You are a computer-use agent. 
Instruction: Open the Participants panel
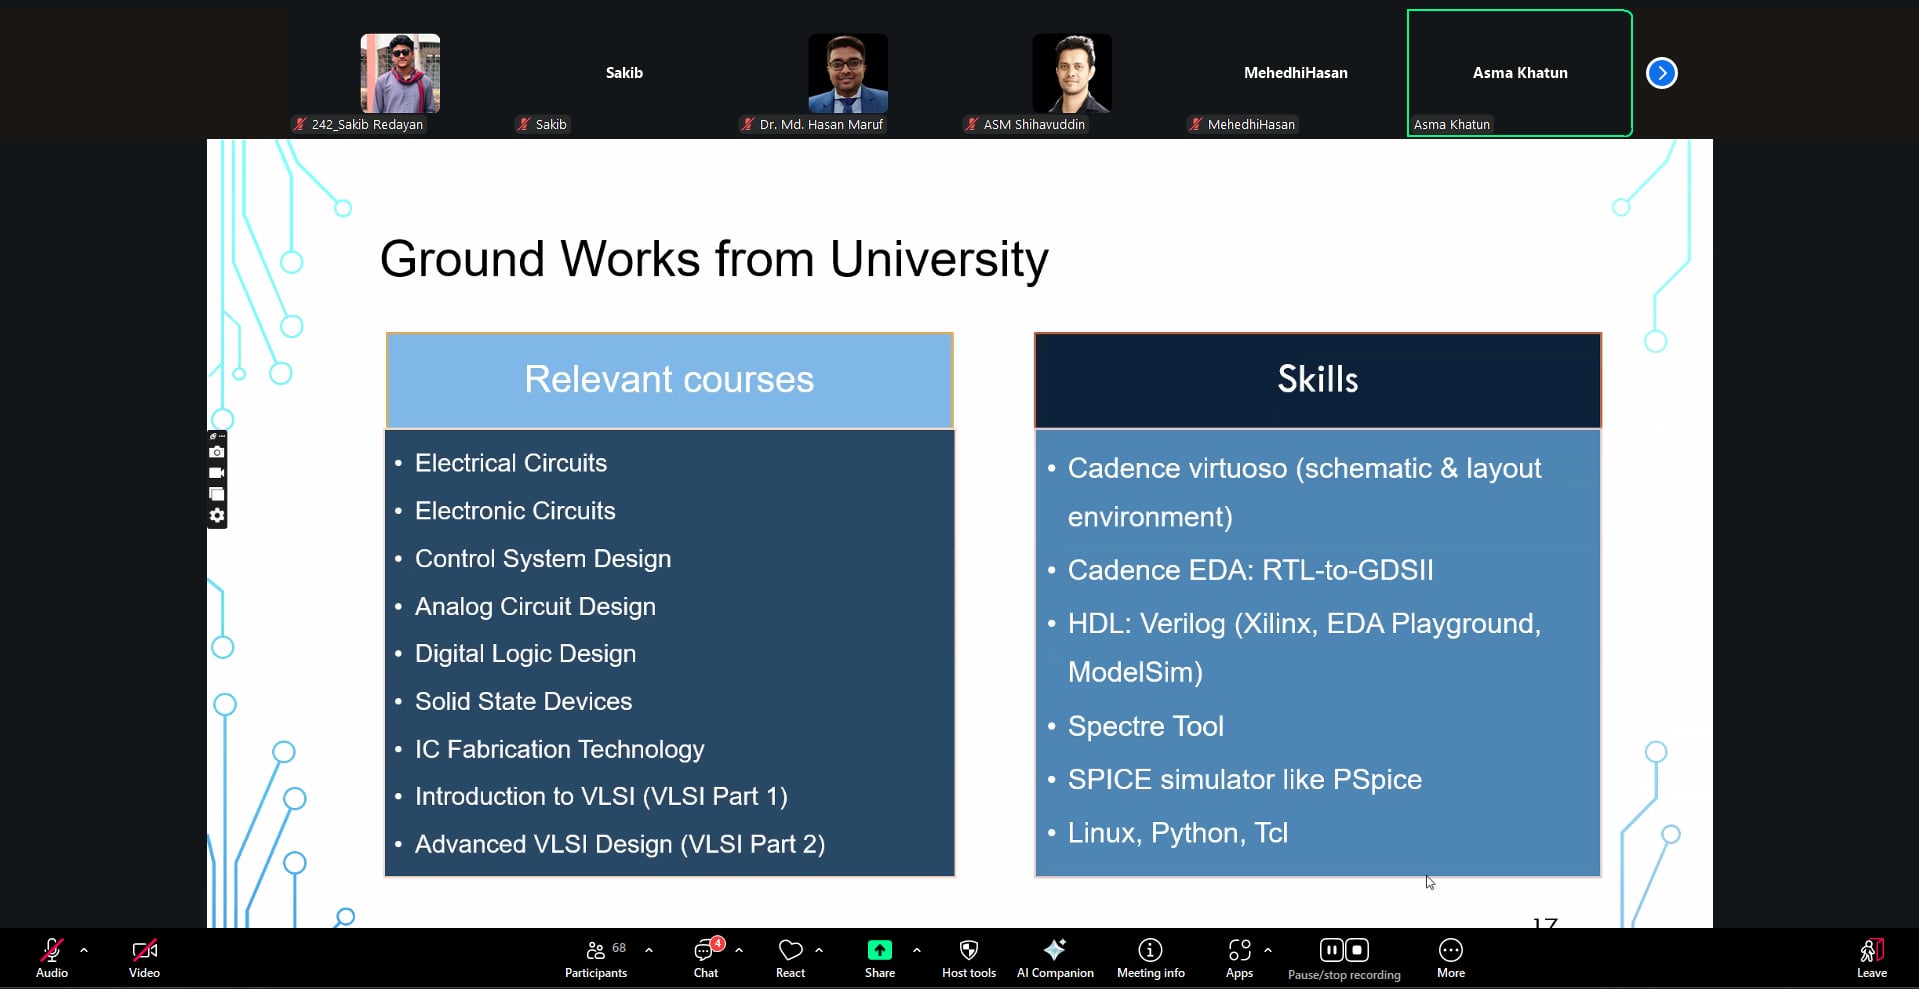(x=596, y=956)
